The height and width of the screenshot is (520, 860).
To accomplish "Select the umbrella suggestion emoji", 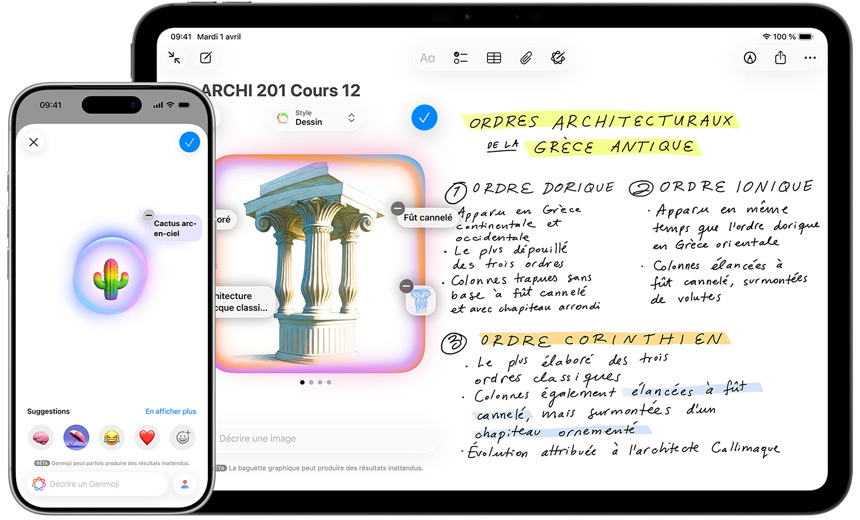I will (76, 437).
